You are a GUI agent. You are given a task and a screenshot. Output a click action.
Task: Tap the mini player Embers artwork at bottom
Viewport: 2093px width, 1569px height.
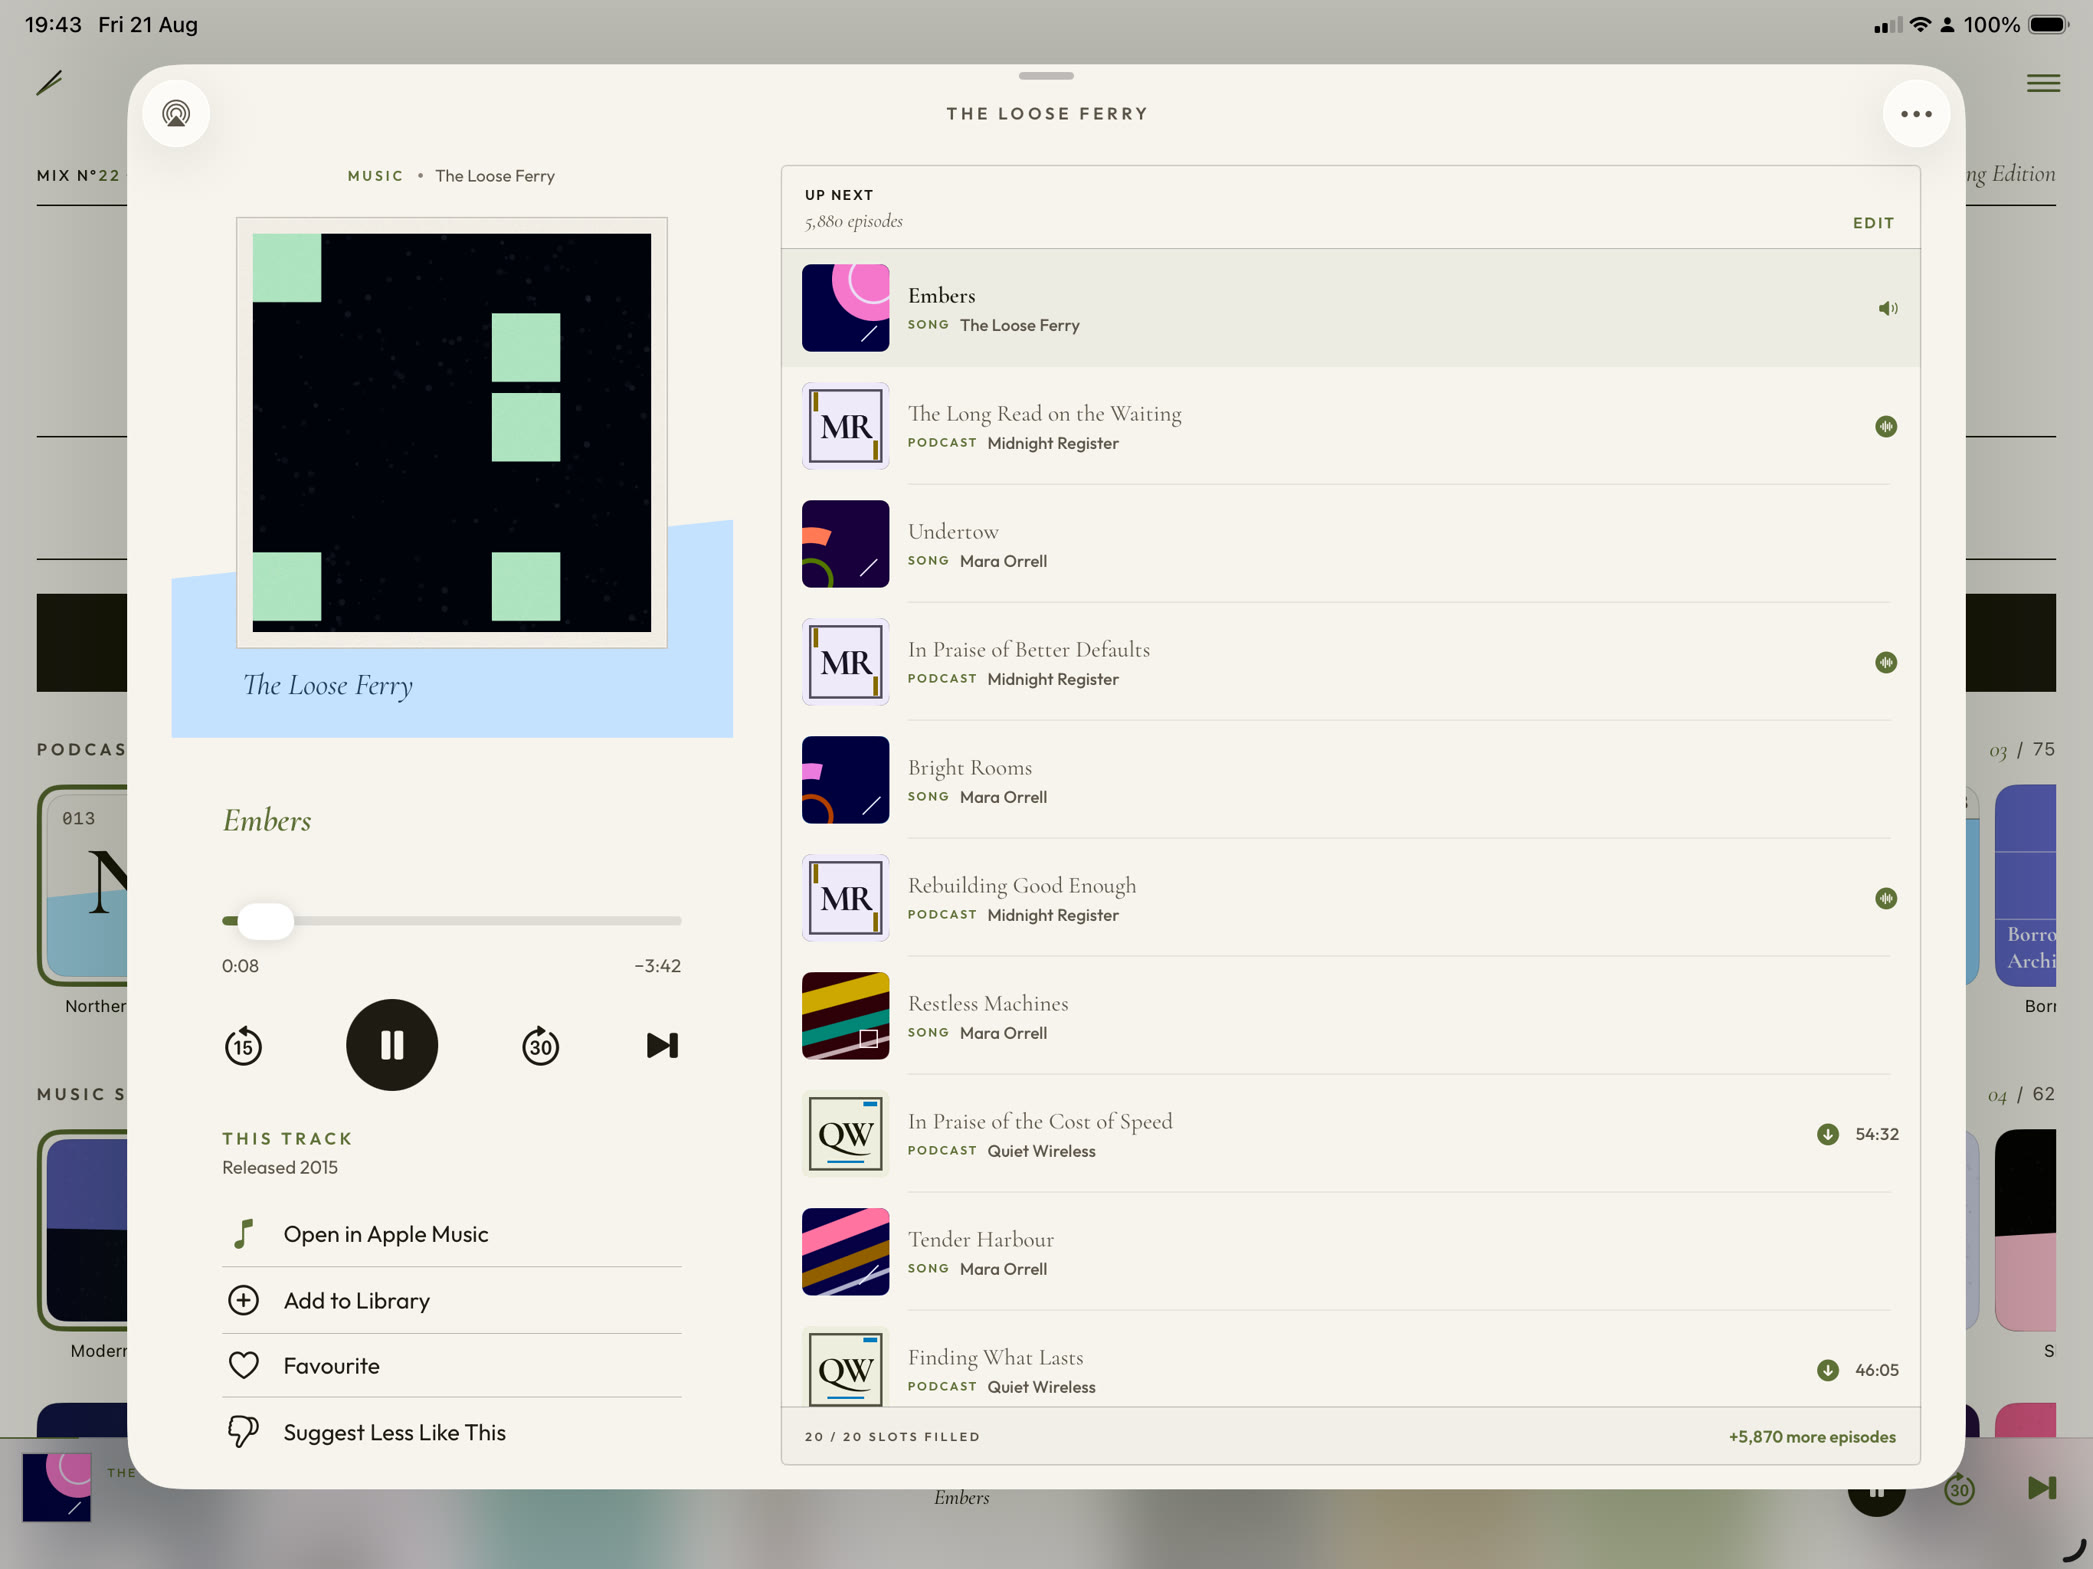click(x=57, y=1488)
